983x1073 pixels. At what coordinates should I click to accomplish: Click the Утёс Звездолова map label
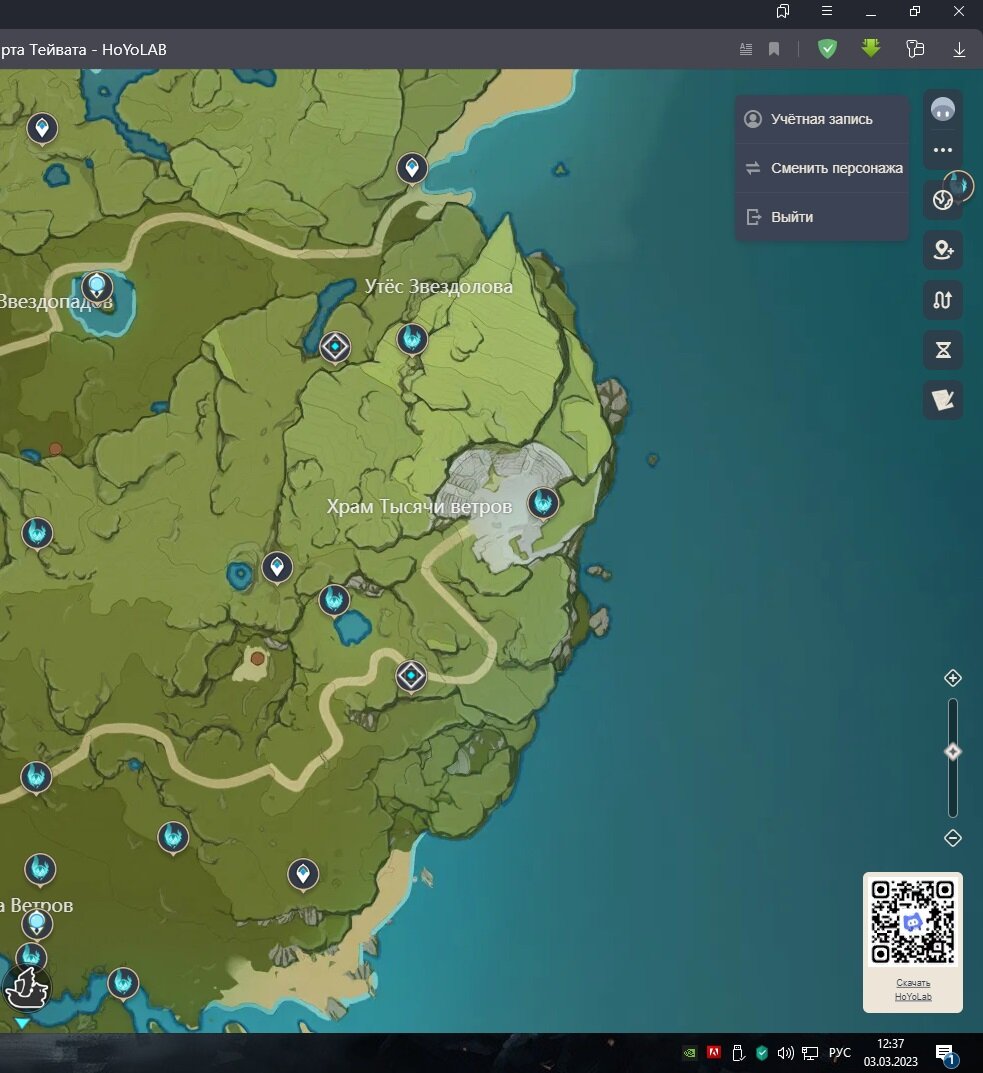[438, 286]
